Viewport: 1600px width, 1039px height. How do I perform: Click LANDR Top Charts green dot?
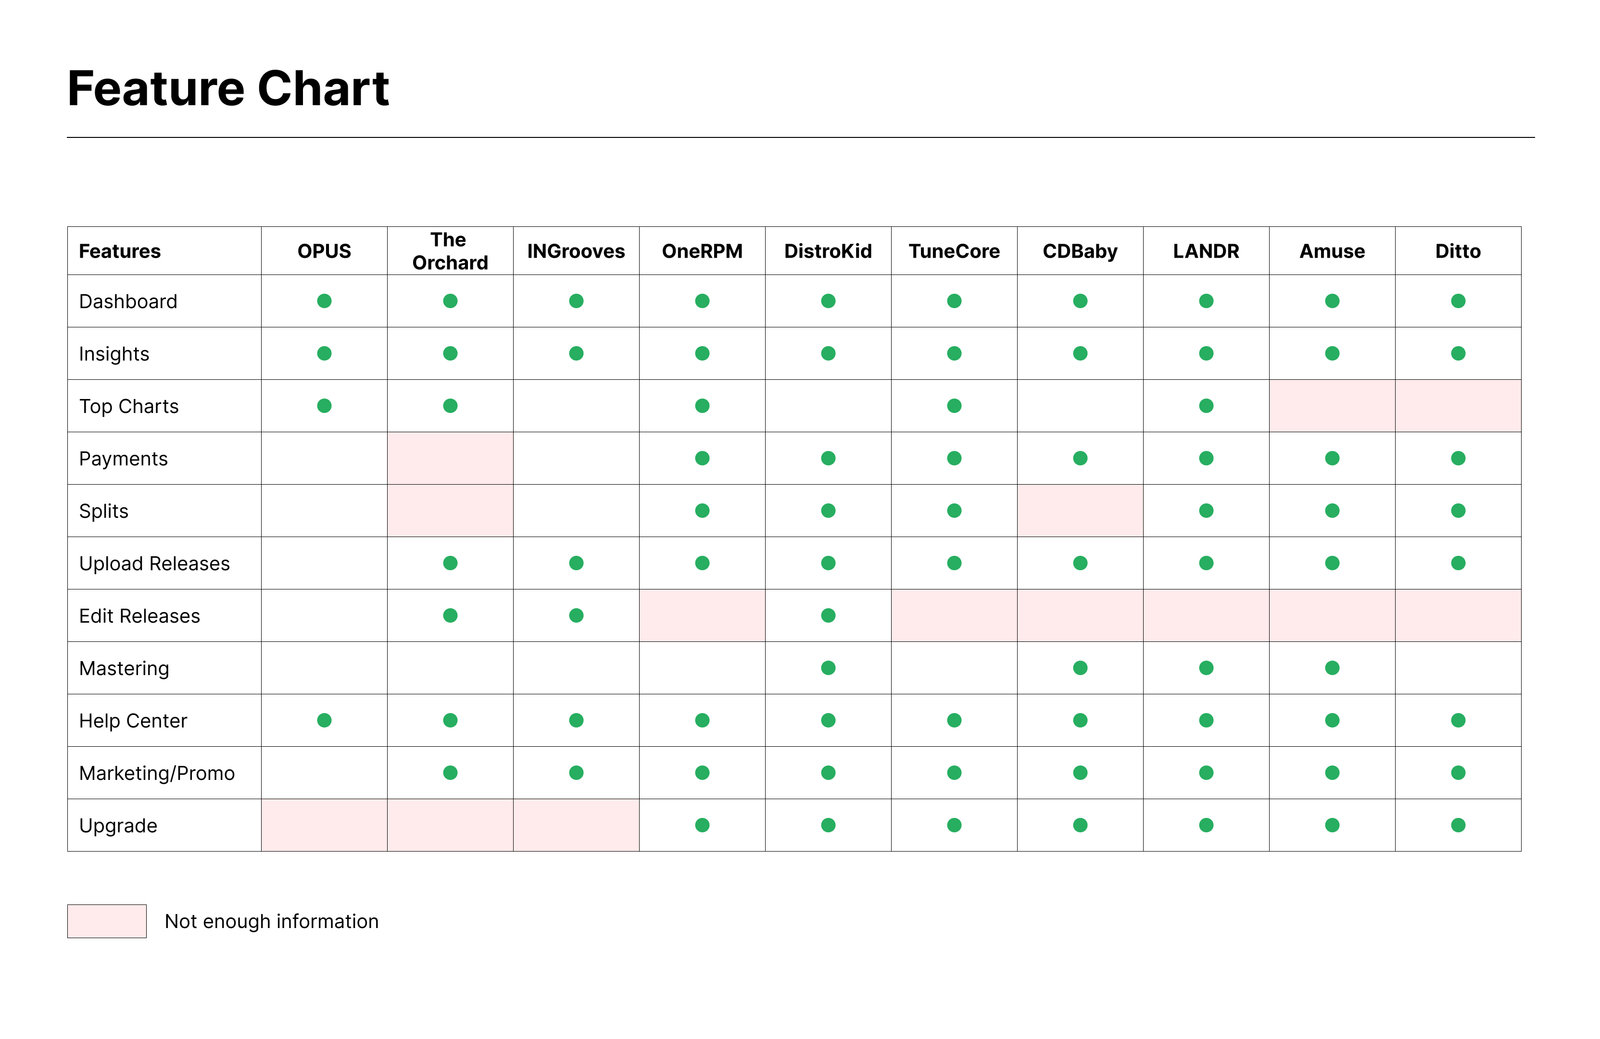tap(1206, 406)
